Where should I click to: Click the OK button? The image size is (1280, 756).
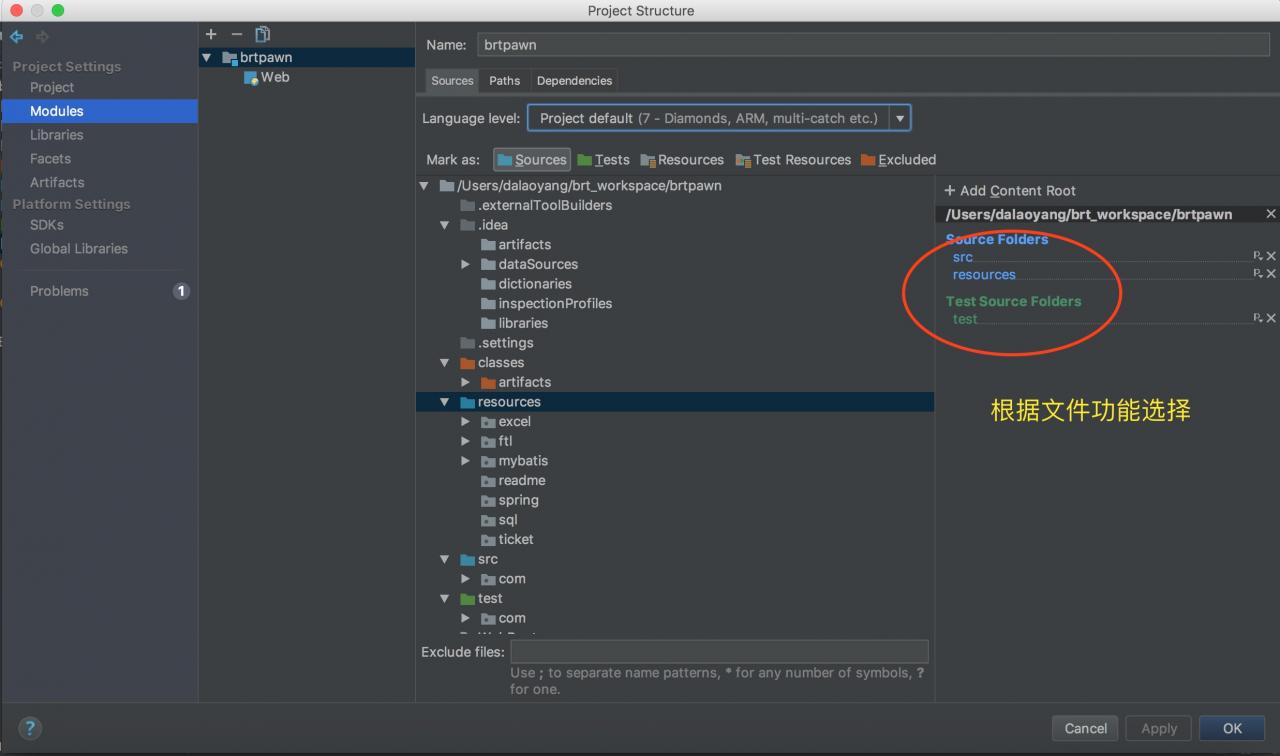[x=1232, y=728]
